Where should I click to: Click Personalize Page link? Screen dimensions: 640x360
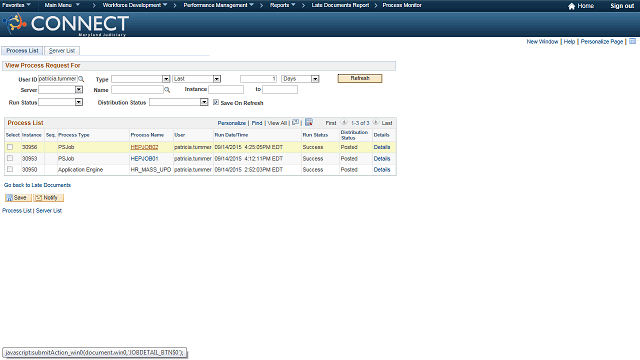(x=602, y=42)
